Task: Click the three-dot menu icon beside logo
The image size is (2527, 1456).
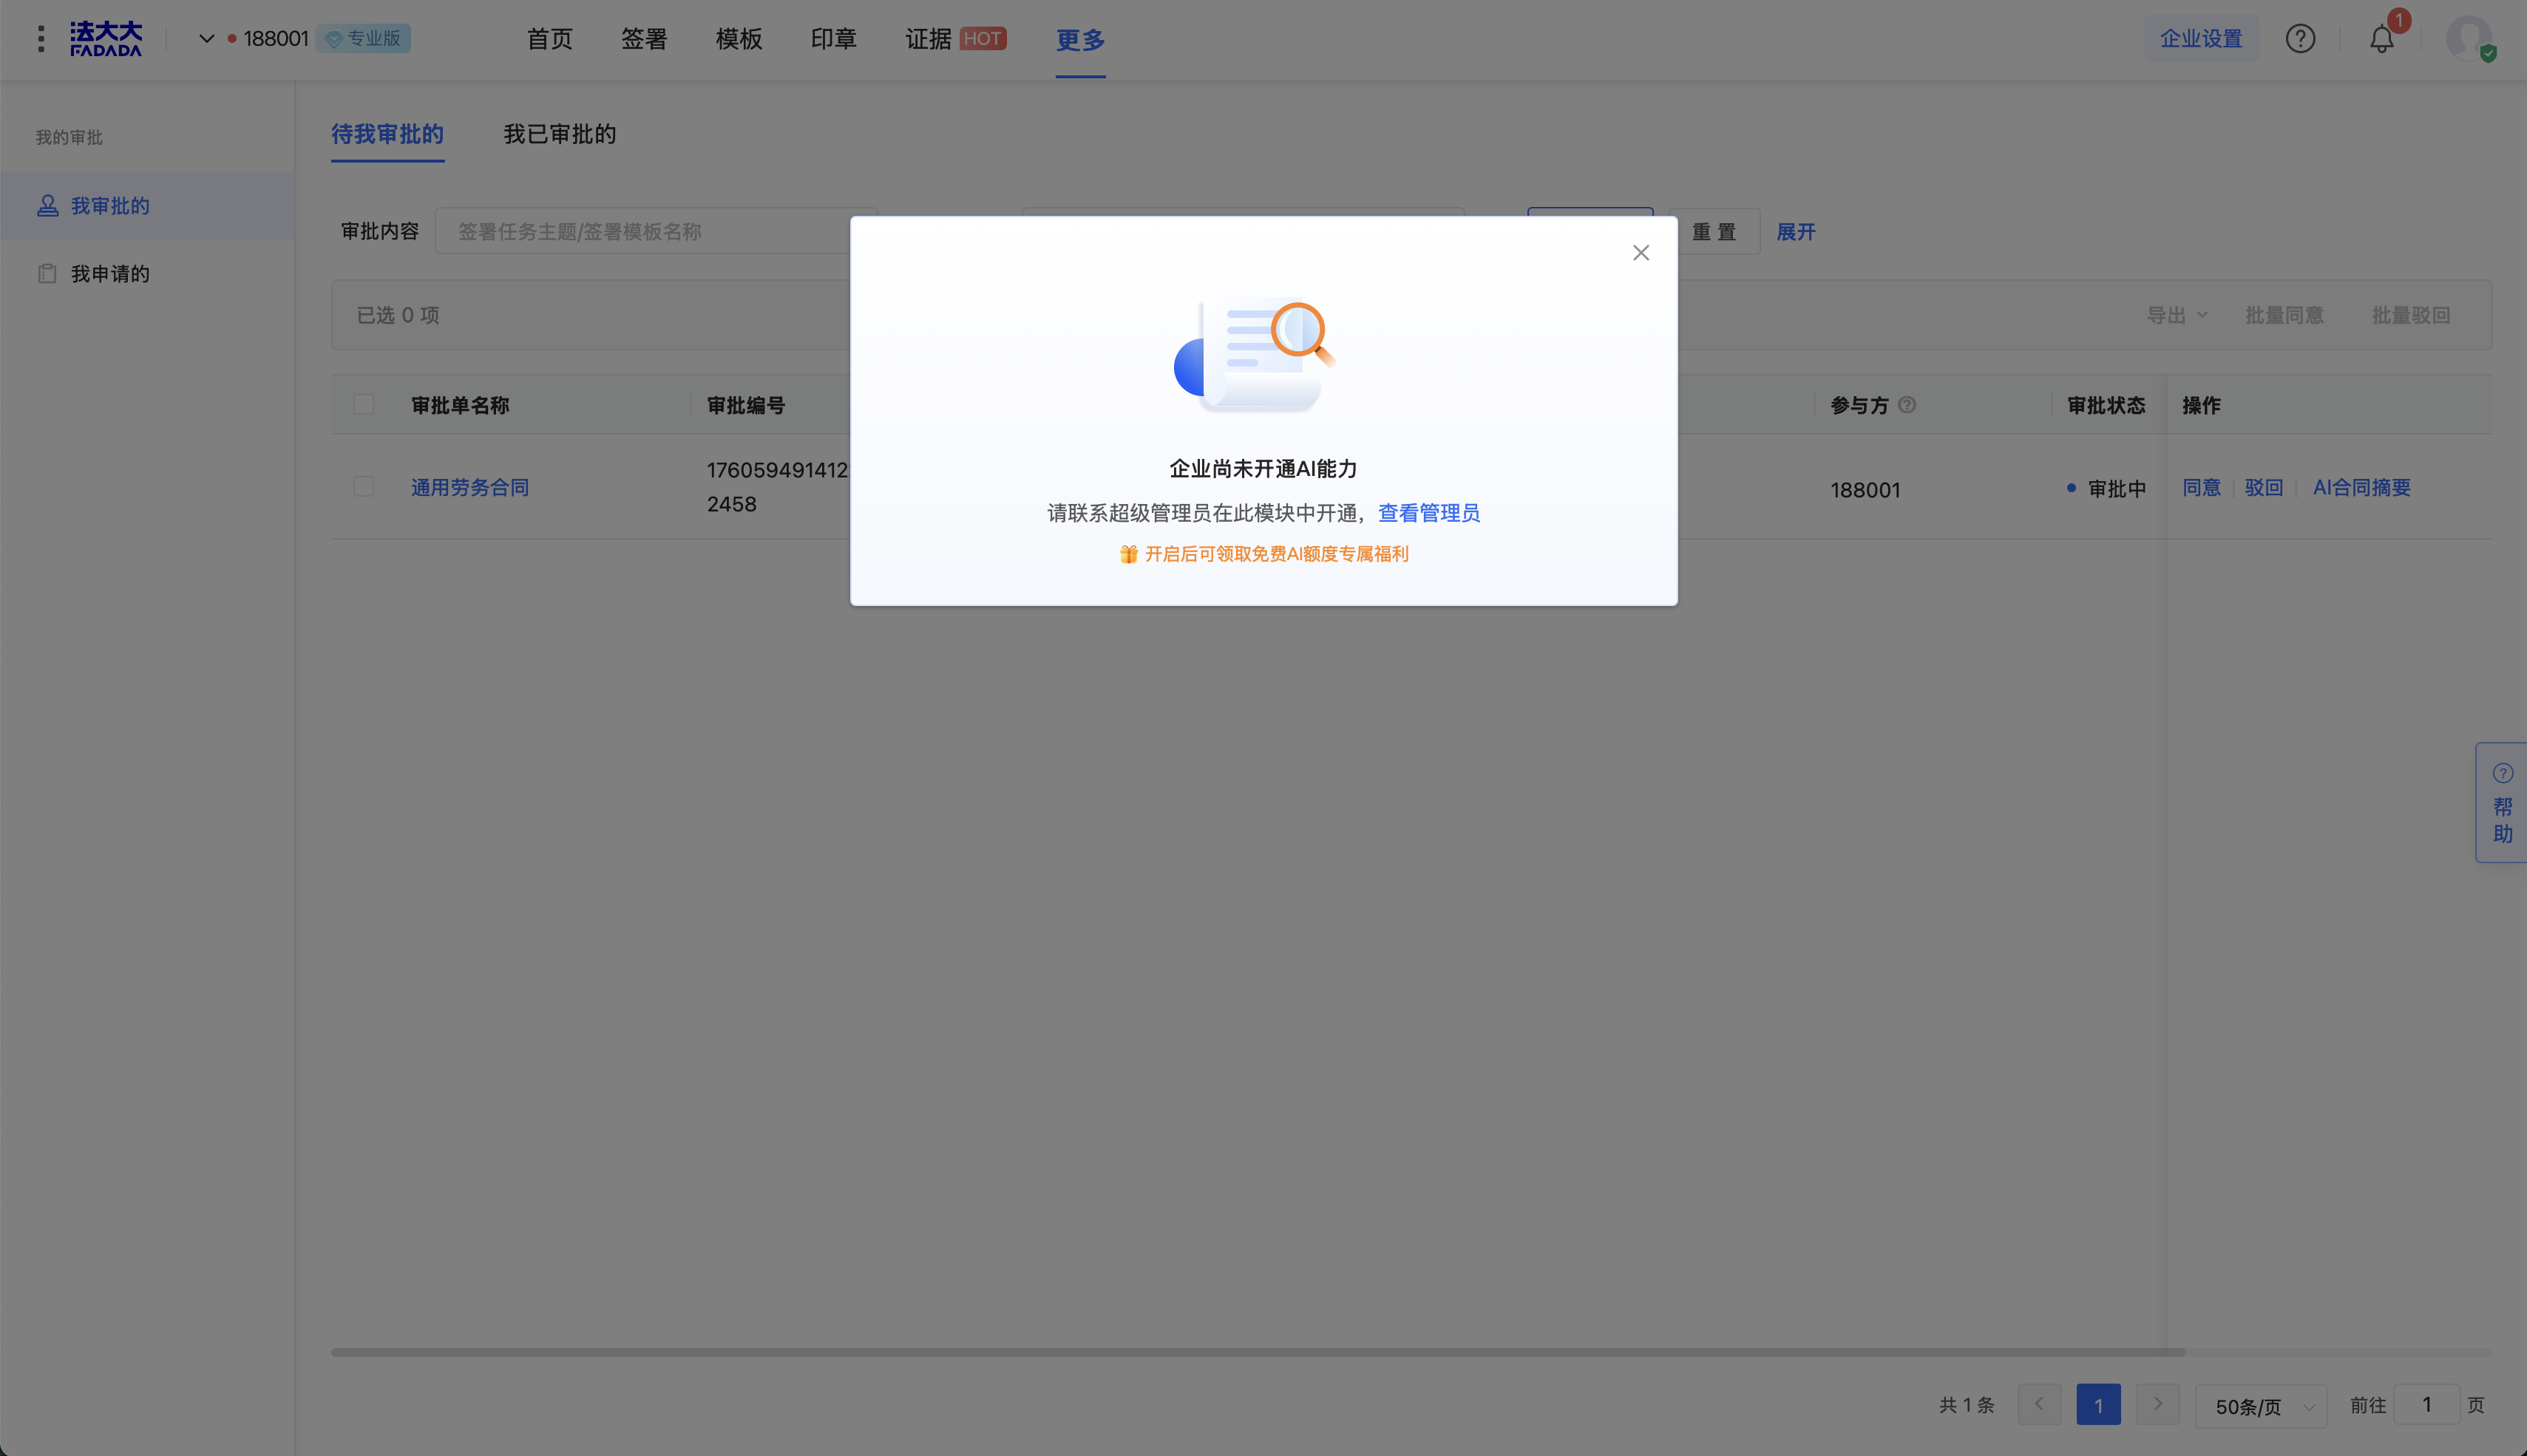Action: (x=41, y=39)
